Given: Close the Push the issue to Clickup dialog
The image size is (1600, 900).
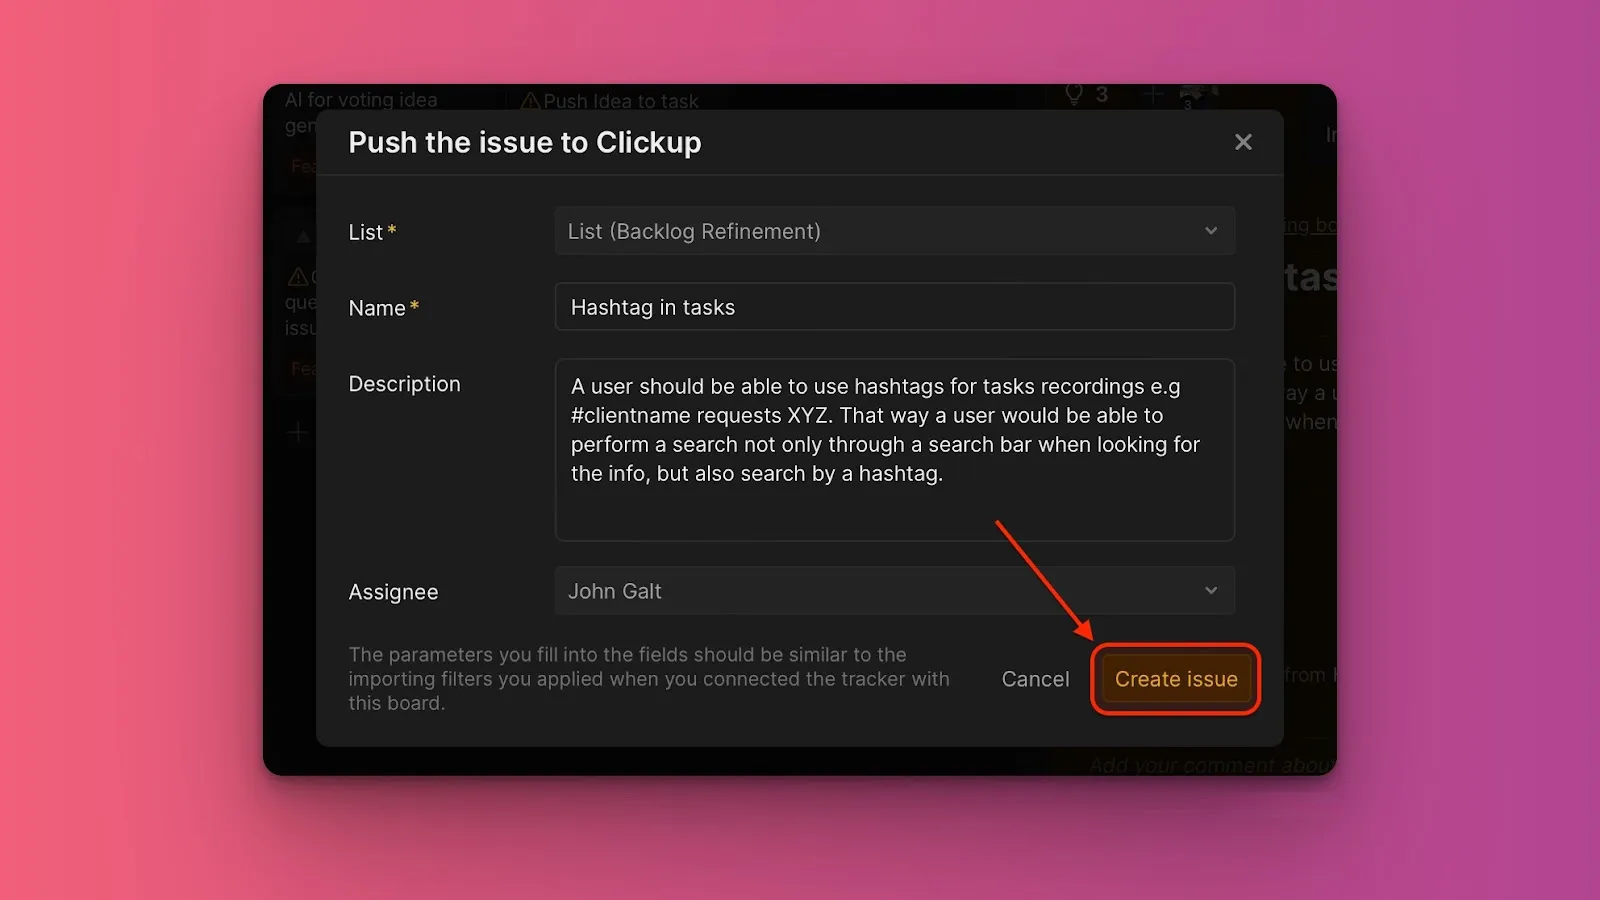Looking at the screenshot, I should (x=1243, y=142).
